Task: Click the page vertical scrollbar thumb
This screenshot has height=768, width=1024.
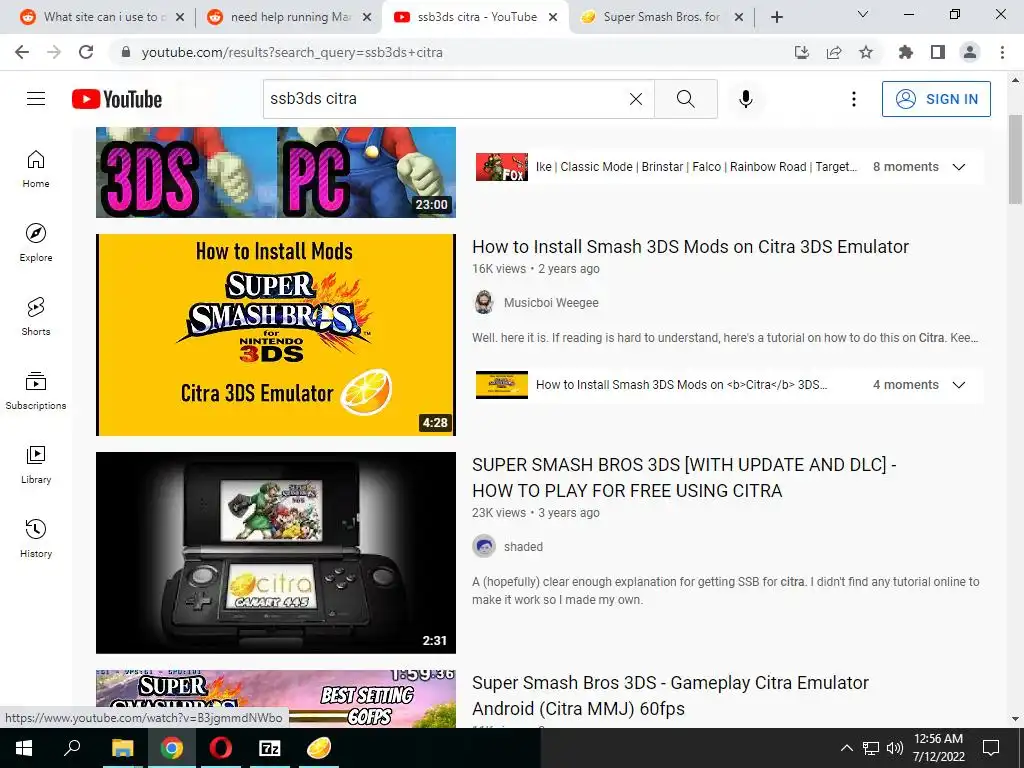Action: [1015, 159]
